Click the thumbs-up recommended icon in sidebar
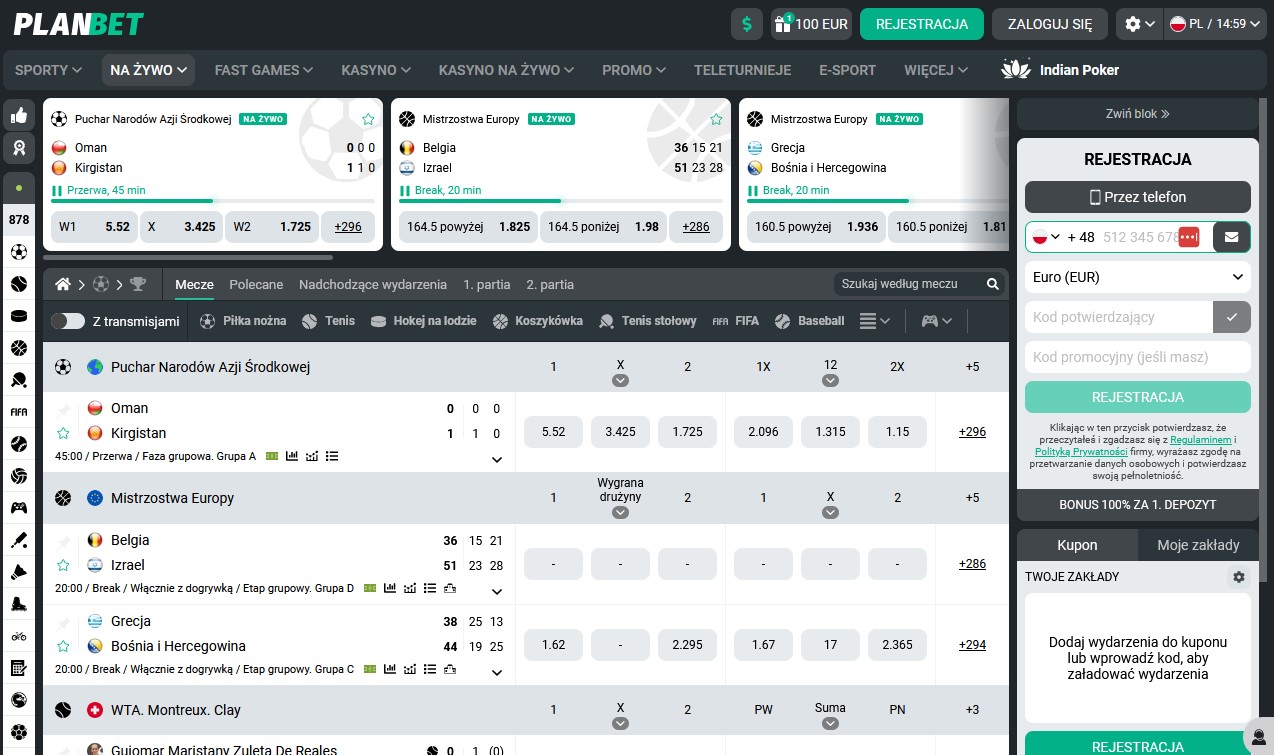The height and width of the screenshot is (755, 1274). [x=19, y=116]
